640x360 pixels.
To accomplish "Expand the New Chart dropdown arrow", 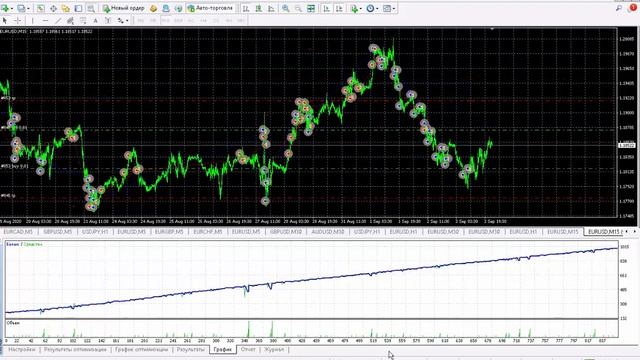I will click(x=12, y=8).
